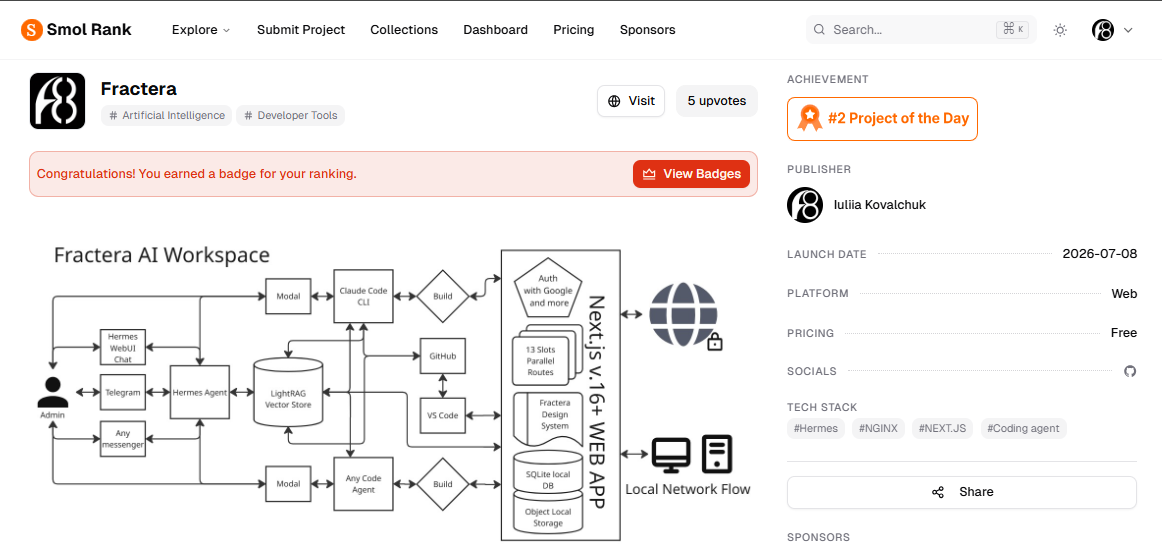Click the 5 upvotes button
The width and height of the screenshot is (1162, 551).
coord(717,101)
